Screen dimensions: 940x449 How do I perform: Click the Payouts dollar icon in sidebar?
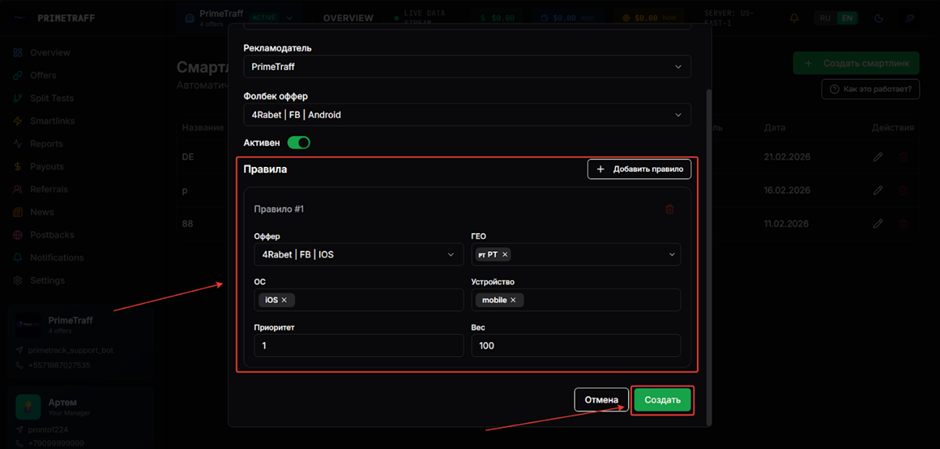coord(18,167)
